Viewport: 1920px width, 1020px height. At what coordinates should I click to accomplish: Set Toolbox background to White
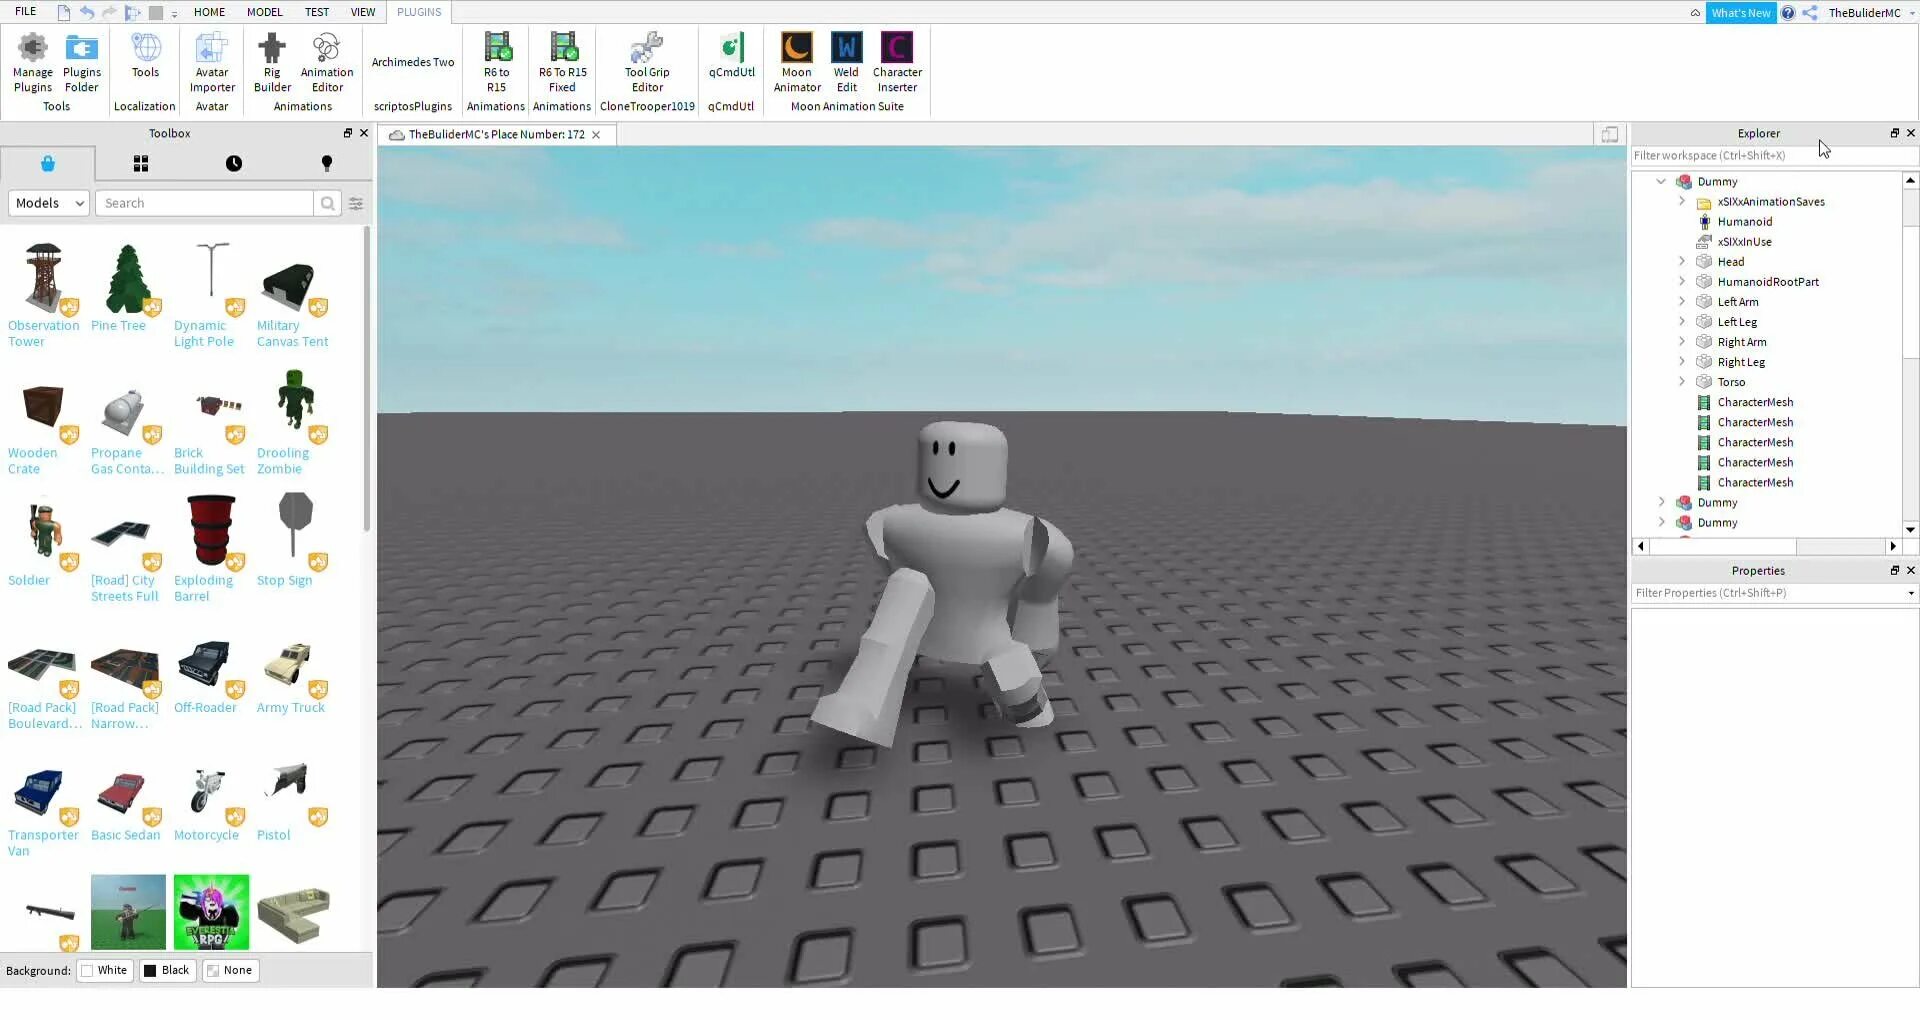coord(105,971)
